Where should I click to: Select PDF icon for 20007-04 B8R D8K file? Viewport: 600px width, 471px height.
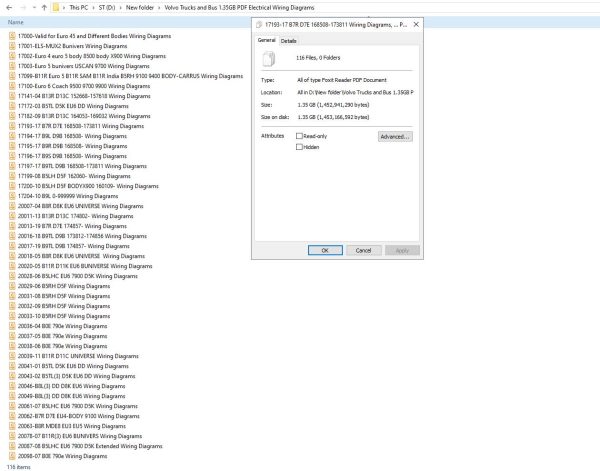pyautogui.click(x=12, y=206)
